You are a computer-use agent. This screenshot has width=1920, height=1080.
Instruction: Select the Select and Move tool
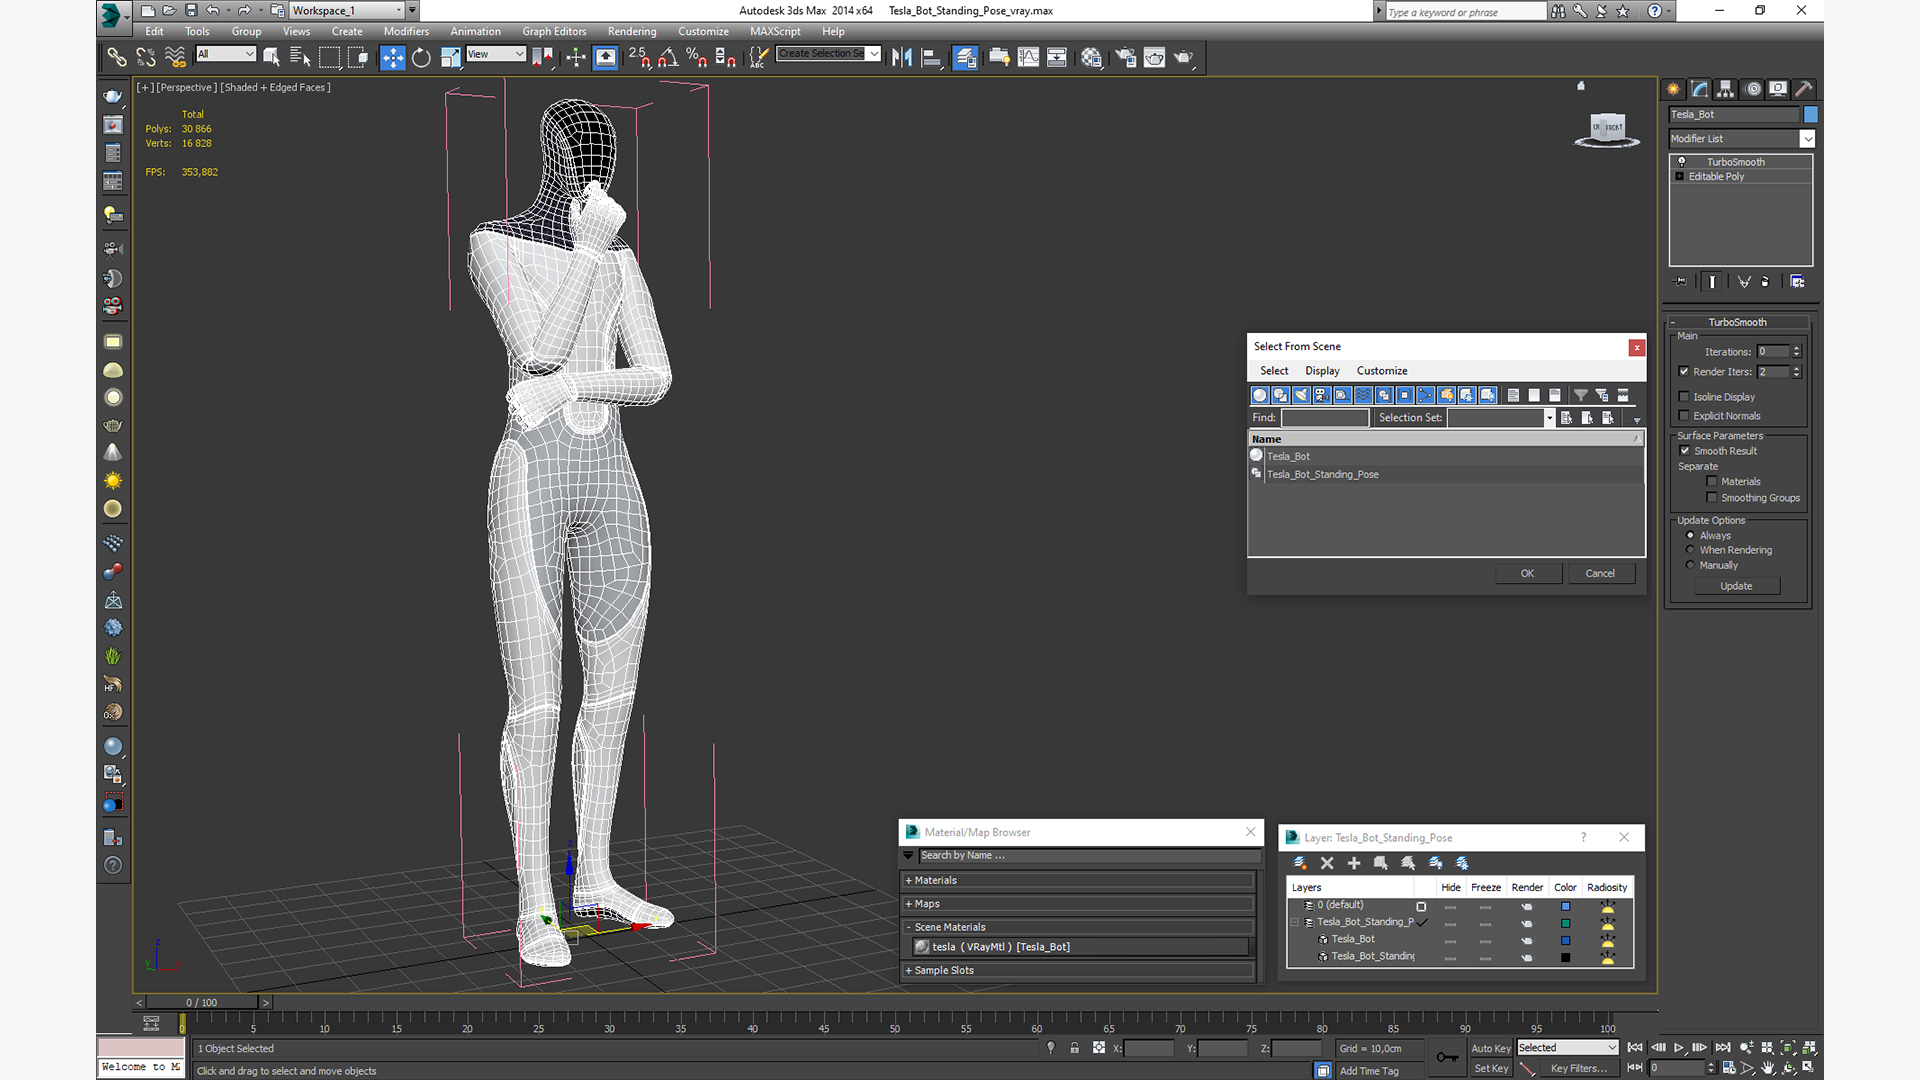click(393, 58)
